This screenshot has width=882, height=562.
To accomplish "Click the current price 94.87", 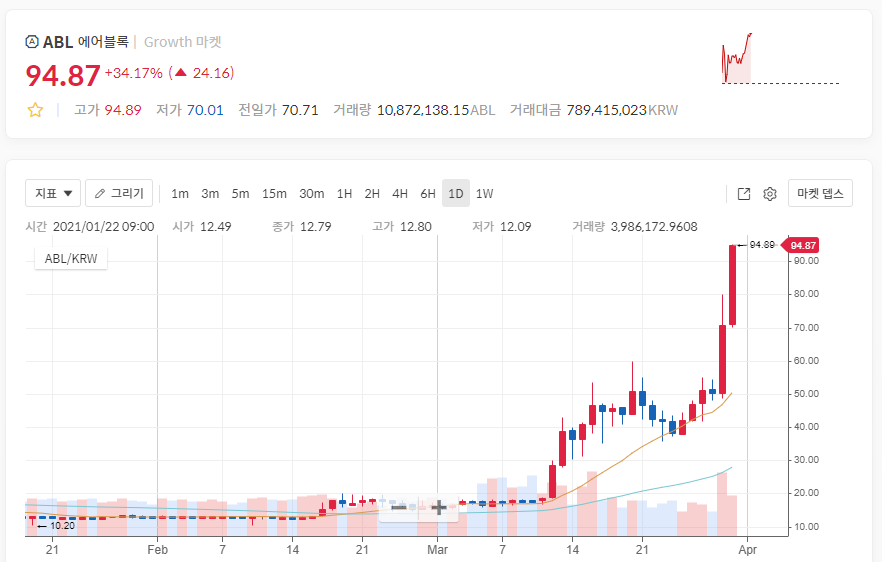I will pyautogui.click(x=63, y=75).
